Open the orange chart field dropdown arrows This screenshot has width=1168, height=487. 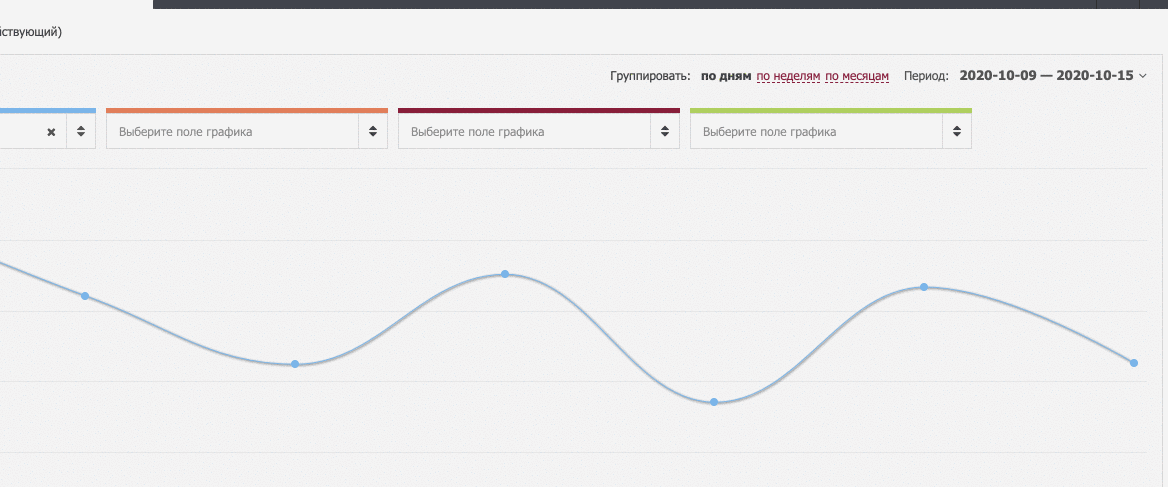coord(372,132)
